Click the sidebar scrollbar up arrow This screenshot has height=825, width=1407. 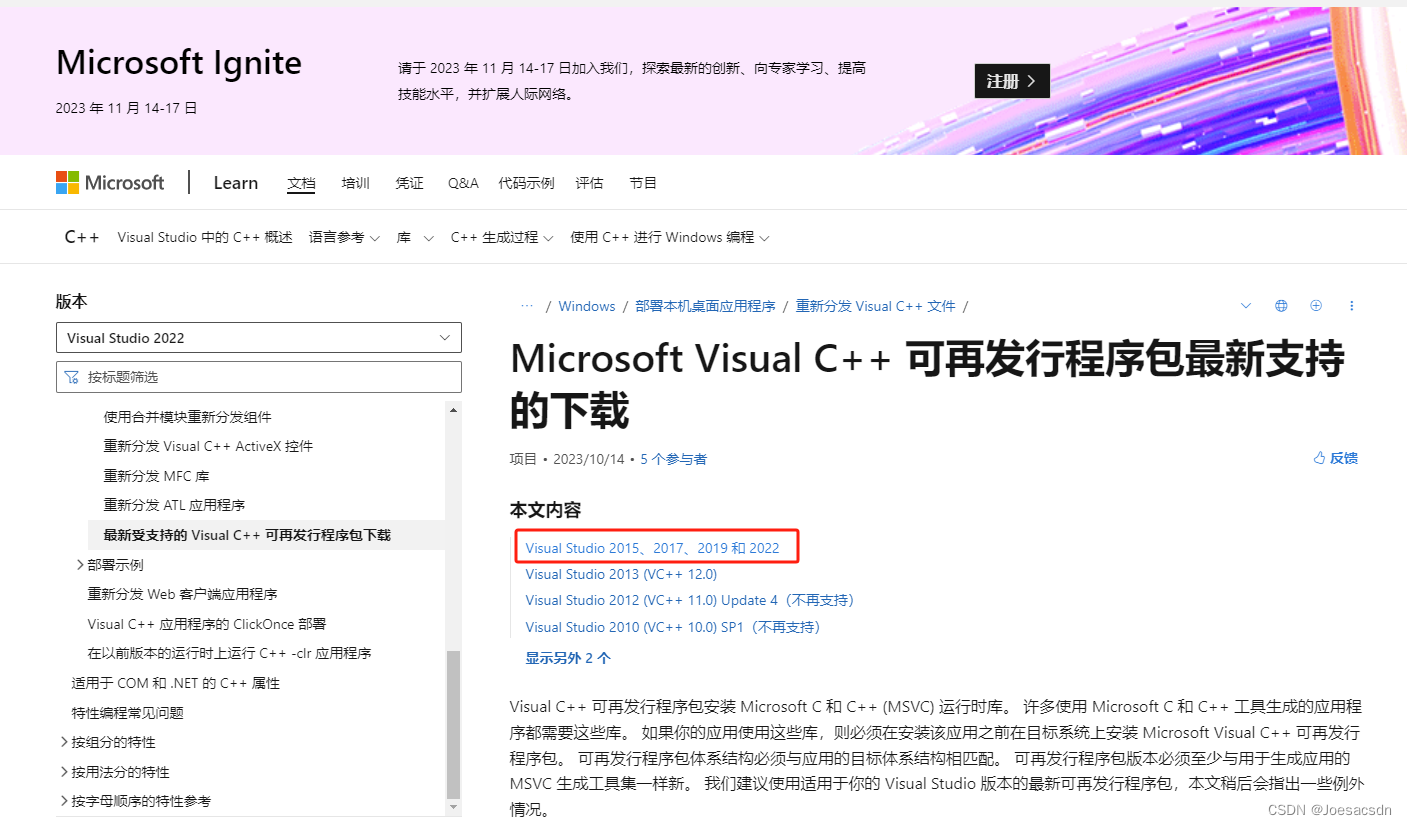click(453, 409)
